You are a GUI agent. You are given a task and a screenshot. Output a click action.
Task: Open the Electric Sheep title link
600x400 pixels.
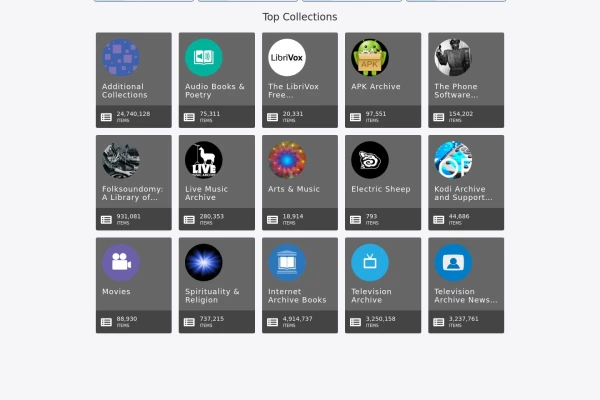pos(381,189)
